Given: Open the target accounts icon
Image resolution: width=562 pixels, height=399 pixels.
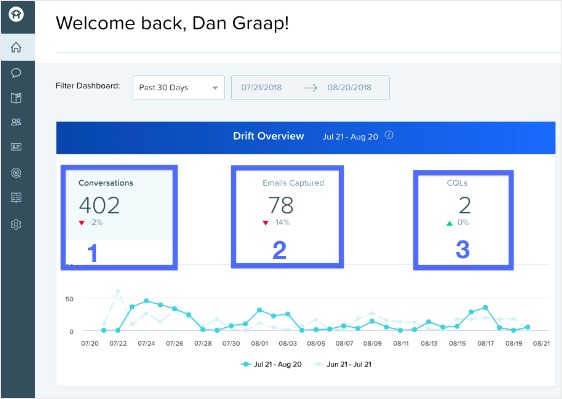Looking at the screenshot, I should coord(16,173).
